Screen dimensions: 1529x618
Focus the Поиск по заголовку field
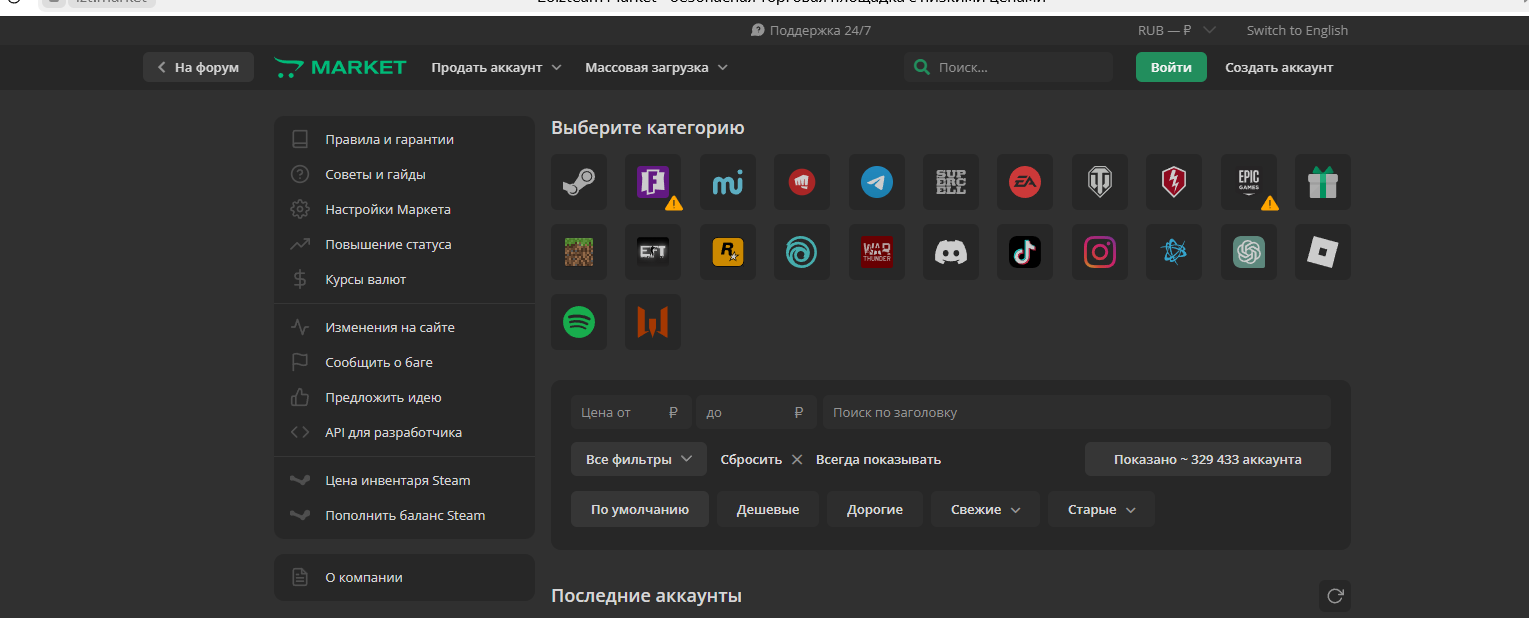click(1076, 412)
